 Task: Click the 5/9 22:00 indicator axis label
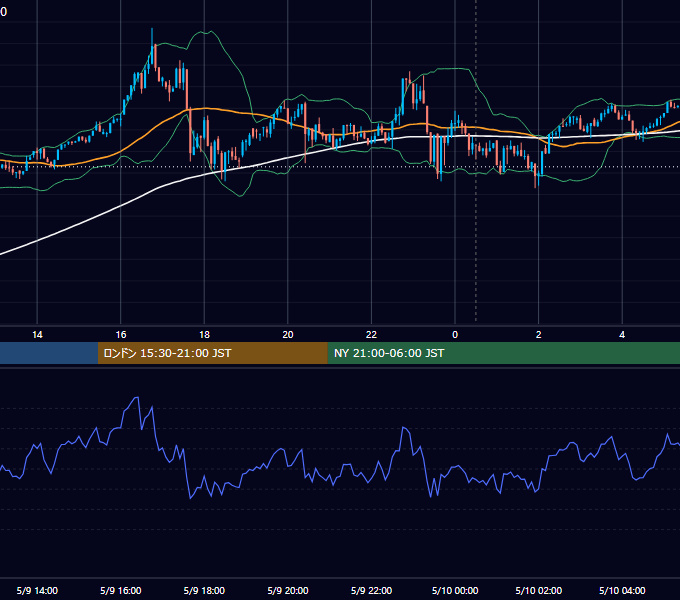pos(371,590)
